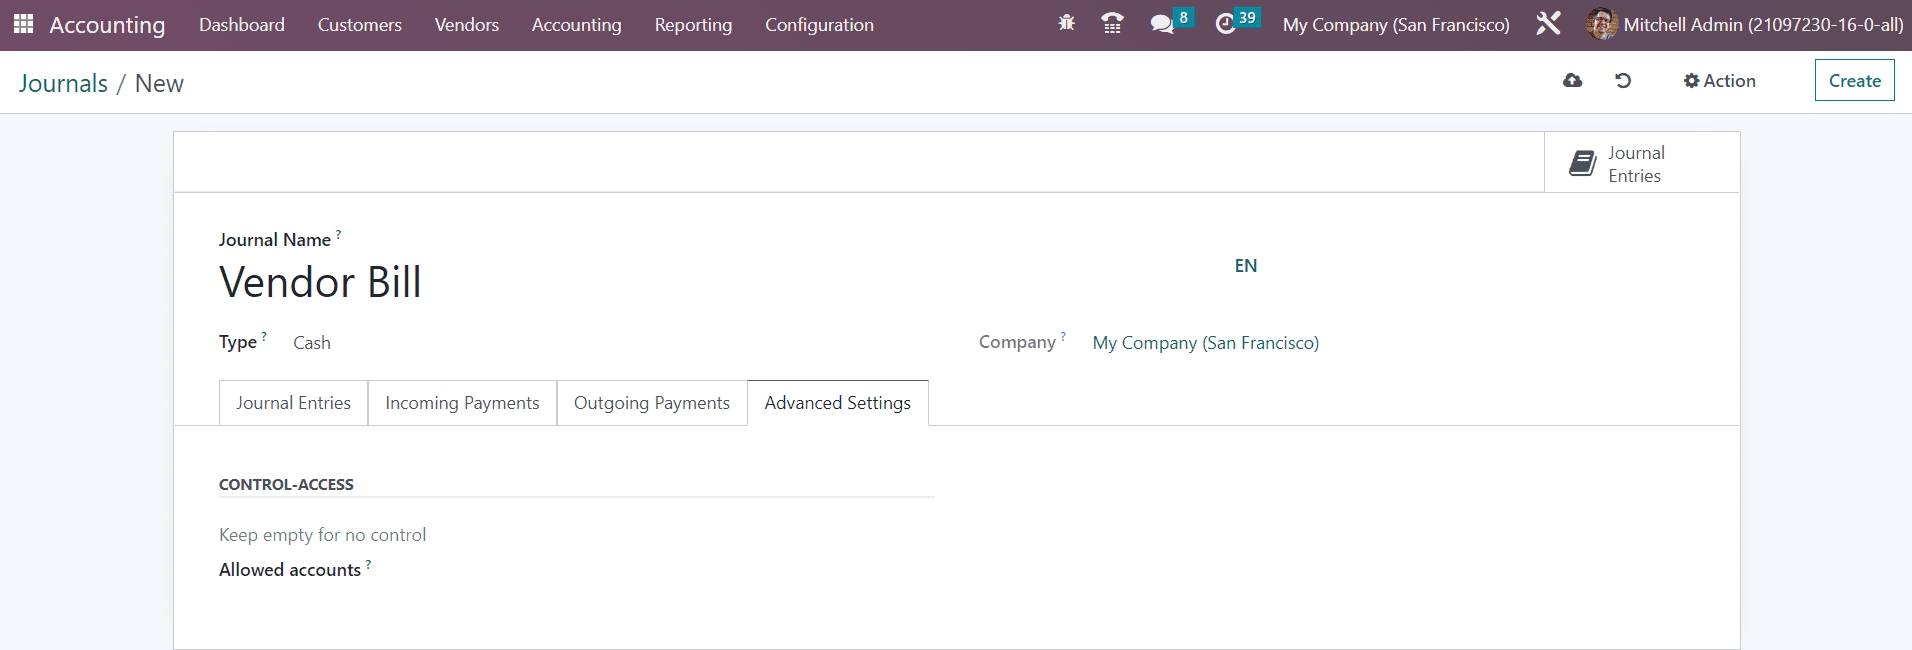1912x650 pixels.
Task: Switch to the Incoming Payments tab
Action: (x=462, y=403)
